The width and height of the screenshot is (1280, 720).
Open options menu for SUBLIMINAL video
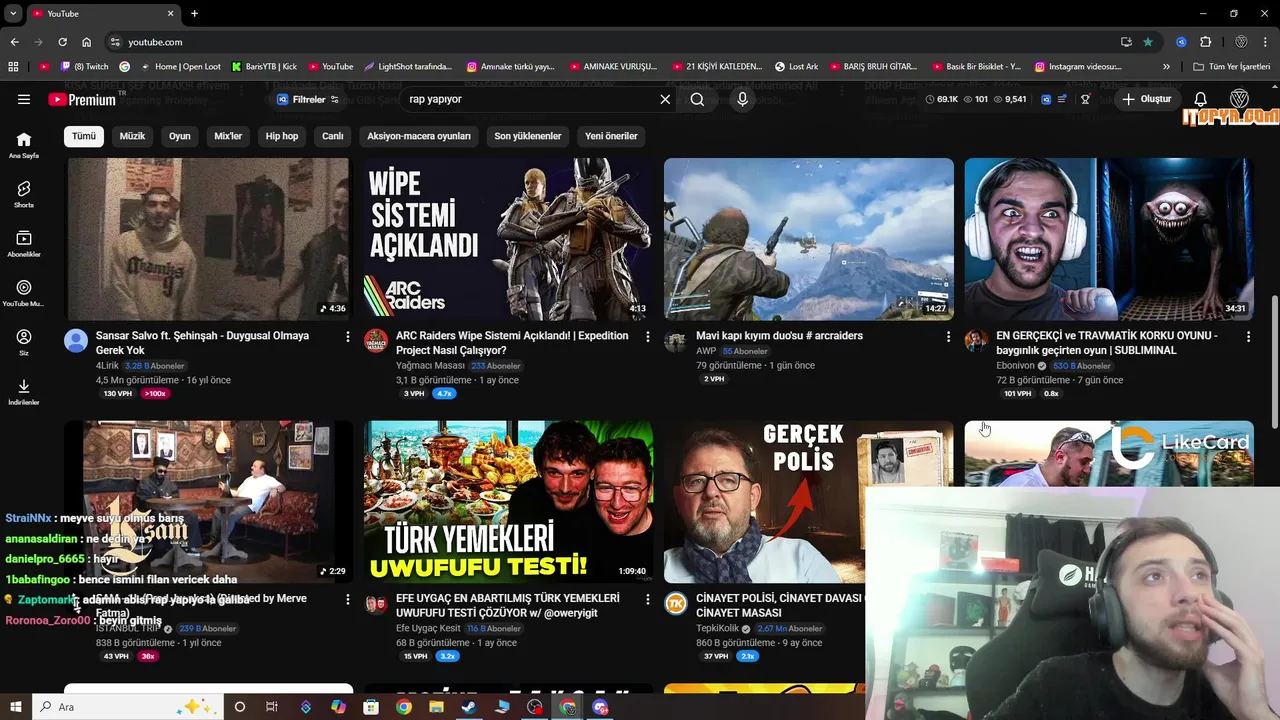[x=1248, y=337]
